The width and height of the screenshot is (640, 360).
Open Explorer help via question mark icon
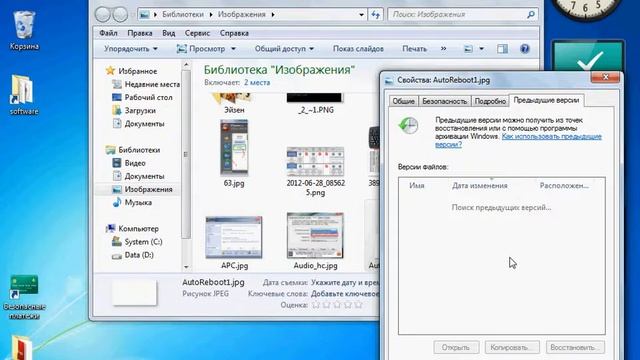click(x=524, y=49)
